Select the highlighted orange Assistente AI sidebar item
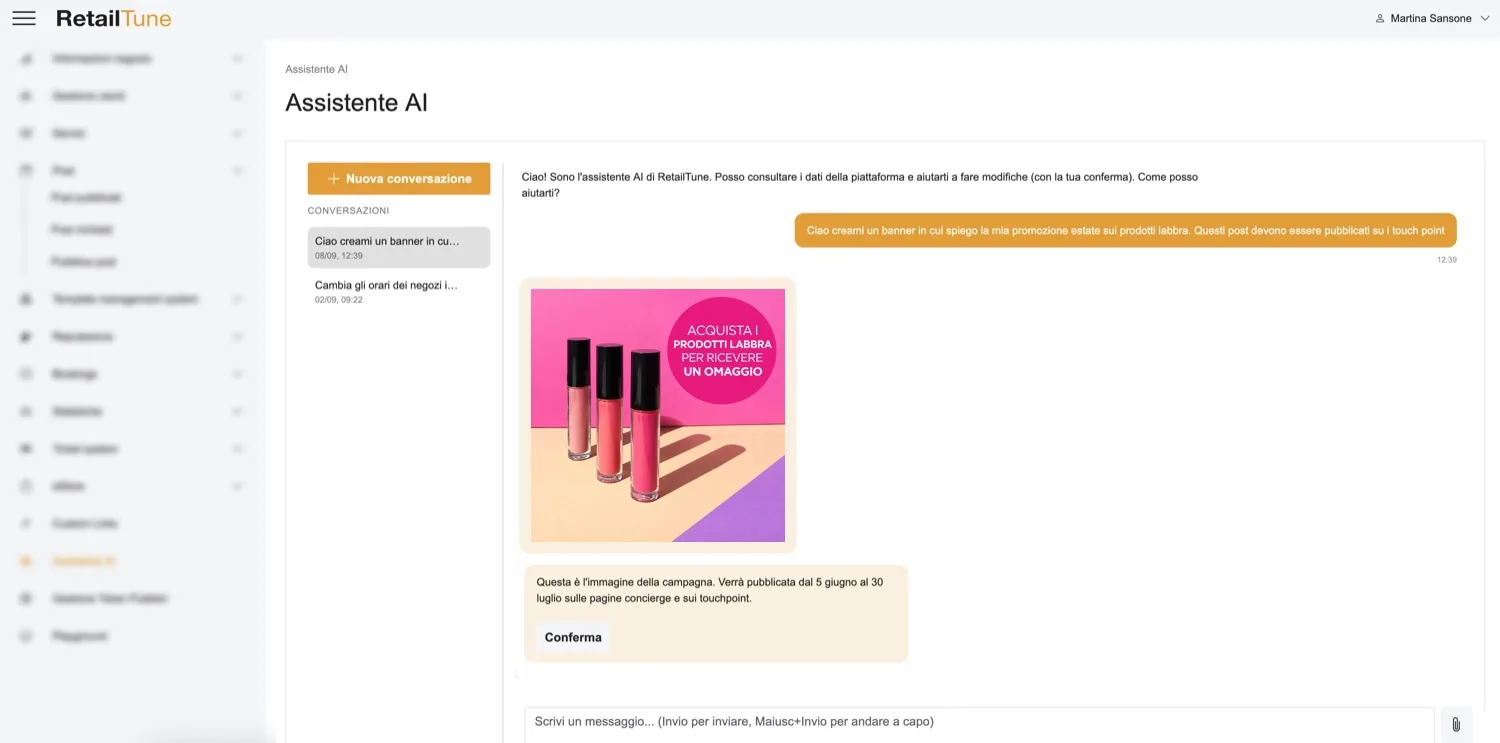This screenshot has height=743, width=1500. 84,561
